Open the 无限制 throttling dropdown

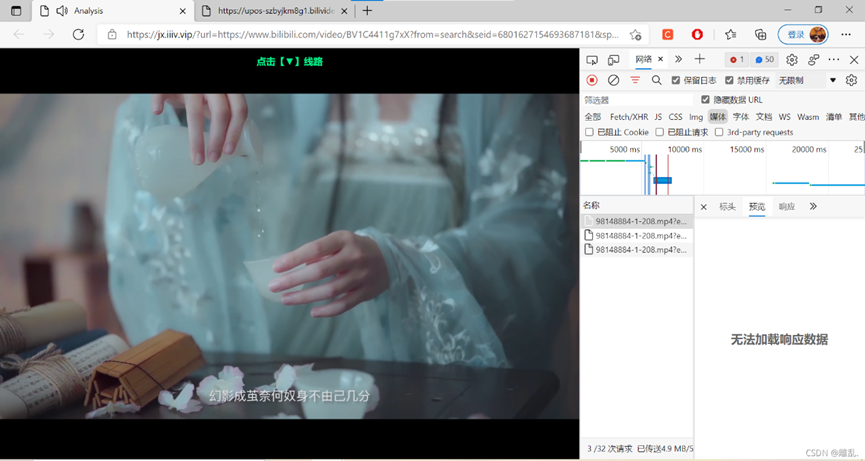(x=807, y=81)
